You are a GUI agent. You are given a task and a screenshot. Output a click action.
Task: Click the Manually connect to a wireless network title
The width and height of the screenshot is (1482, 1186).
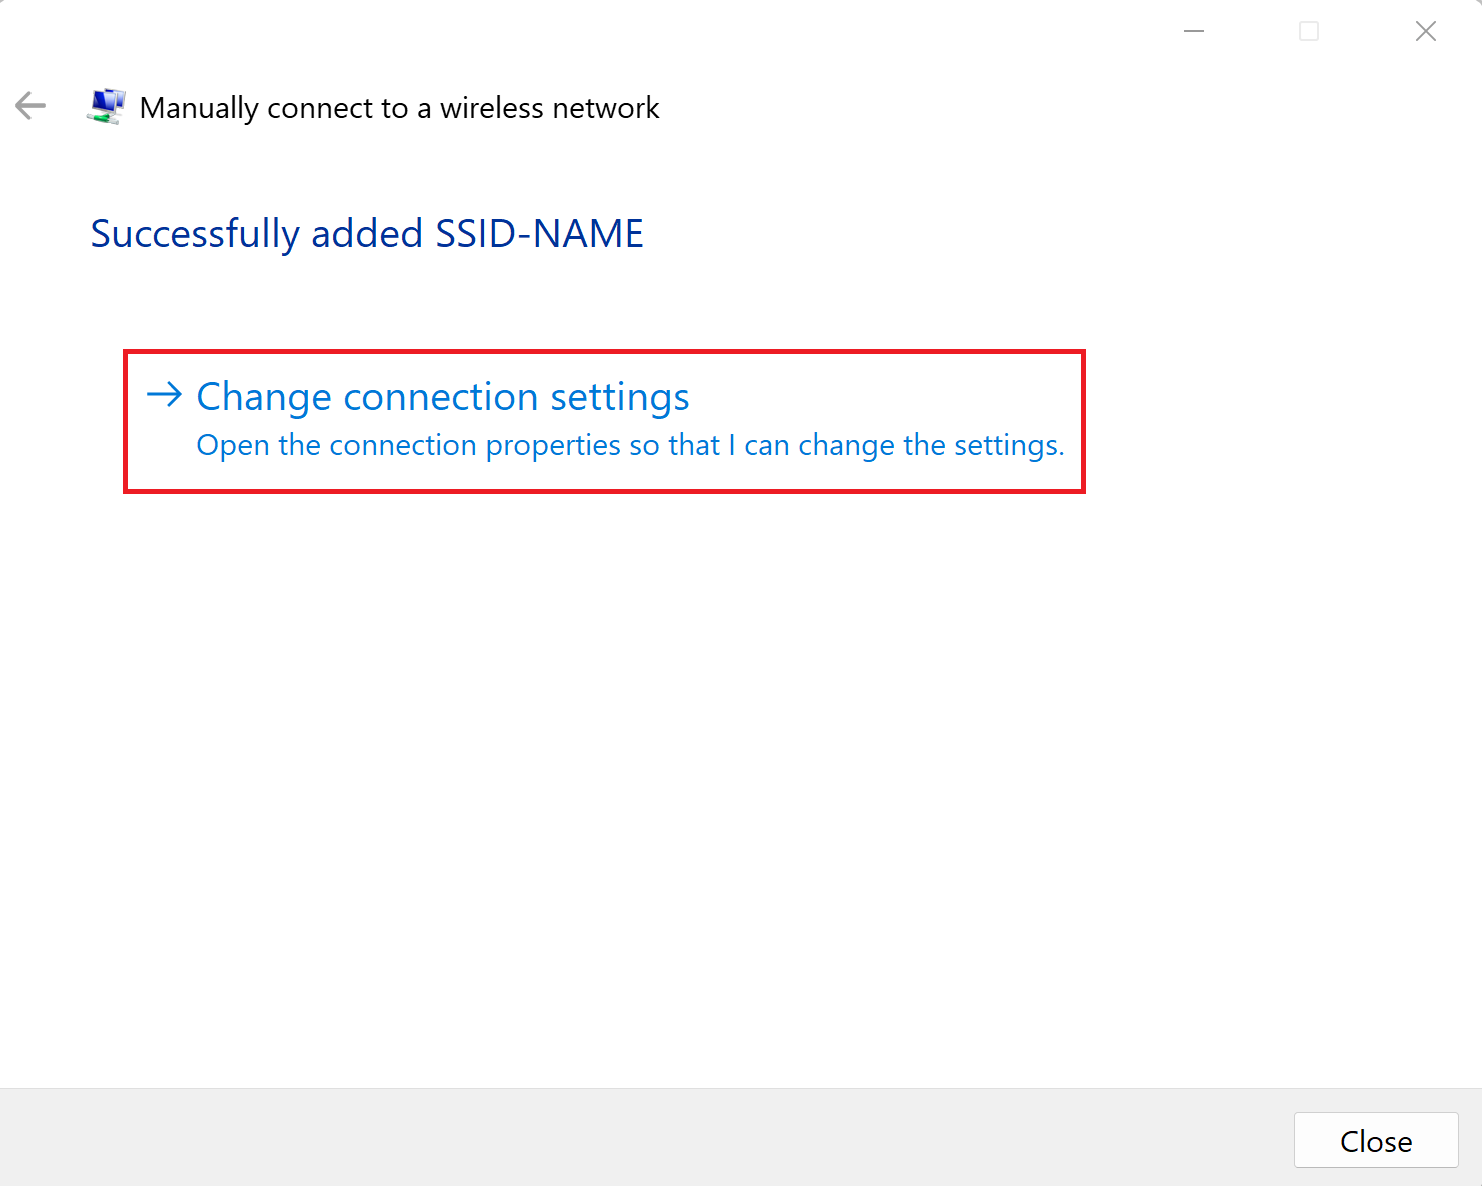coord(400,107)
